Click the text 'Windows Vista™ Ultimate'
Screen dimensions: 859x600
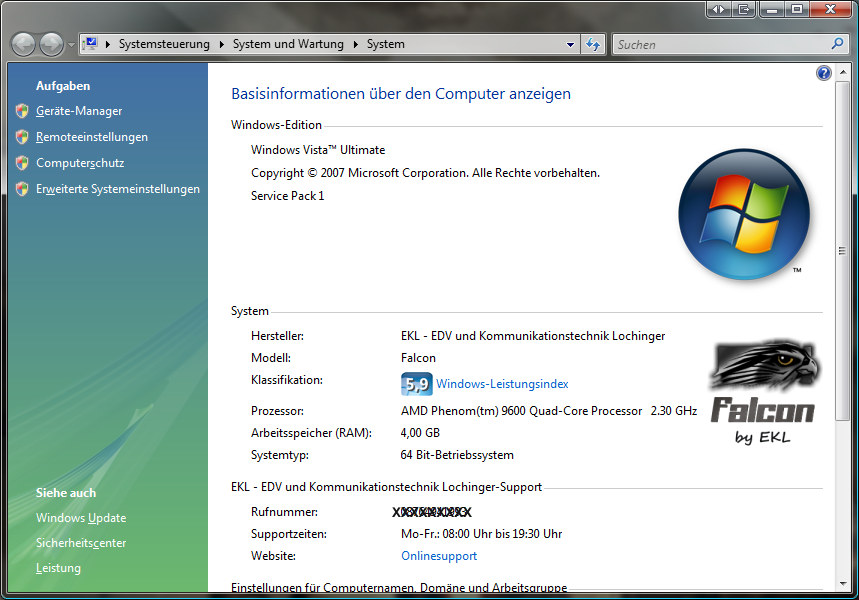click(318, 150)
